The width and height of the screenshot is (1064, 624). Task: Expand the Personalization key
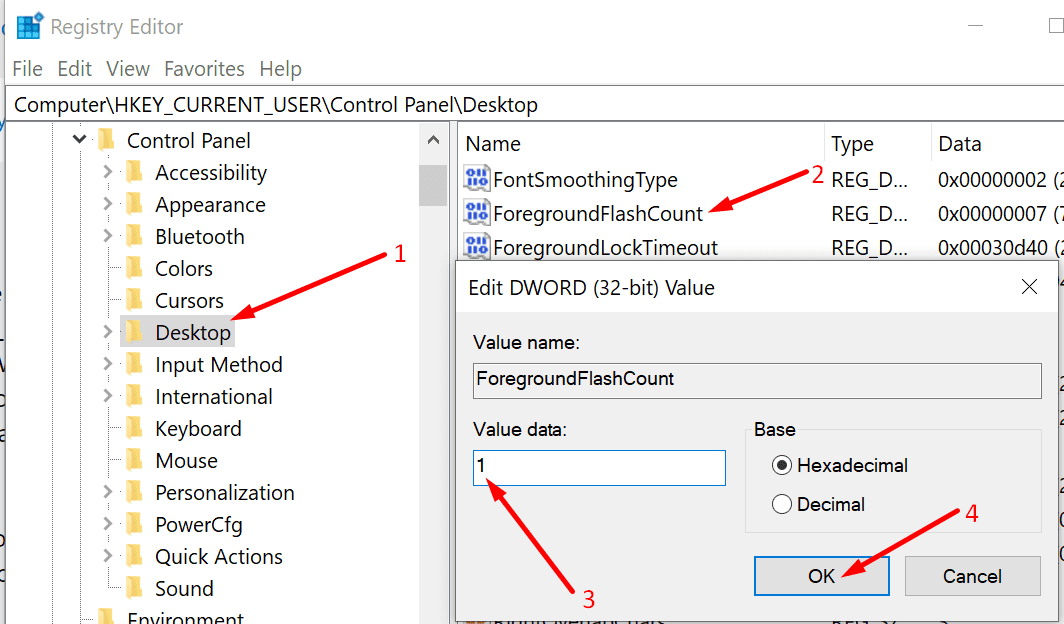click(107, 492)
